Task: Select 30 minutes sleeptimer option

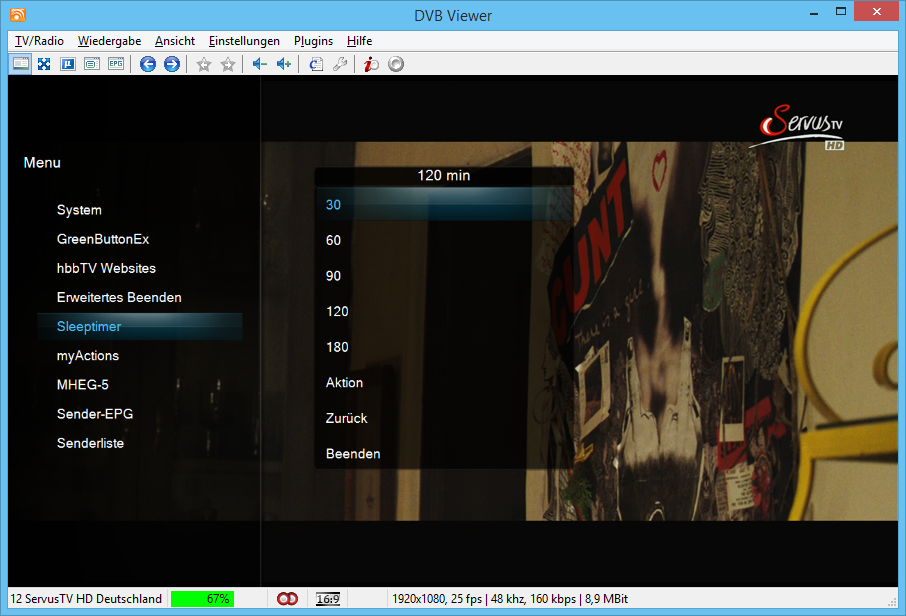Action: (334, 205)
